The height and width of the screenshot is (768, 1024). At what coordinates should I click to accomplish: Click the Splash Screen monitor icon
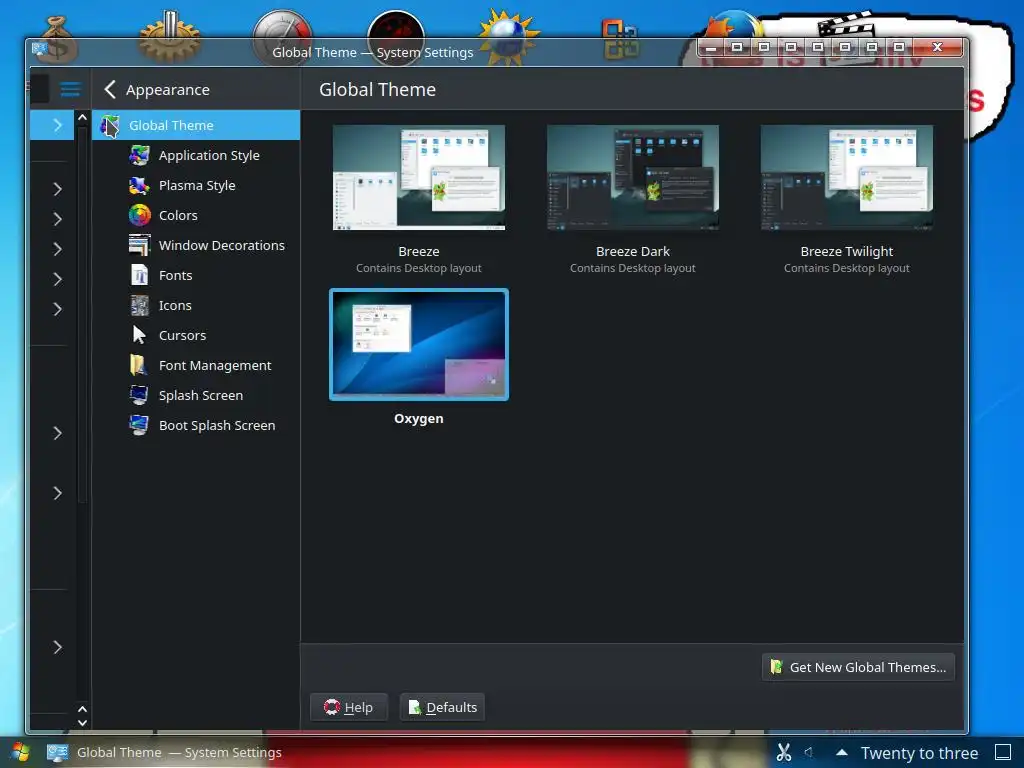coord(139,395)
